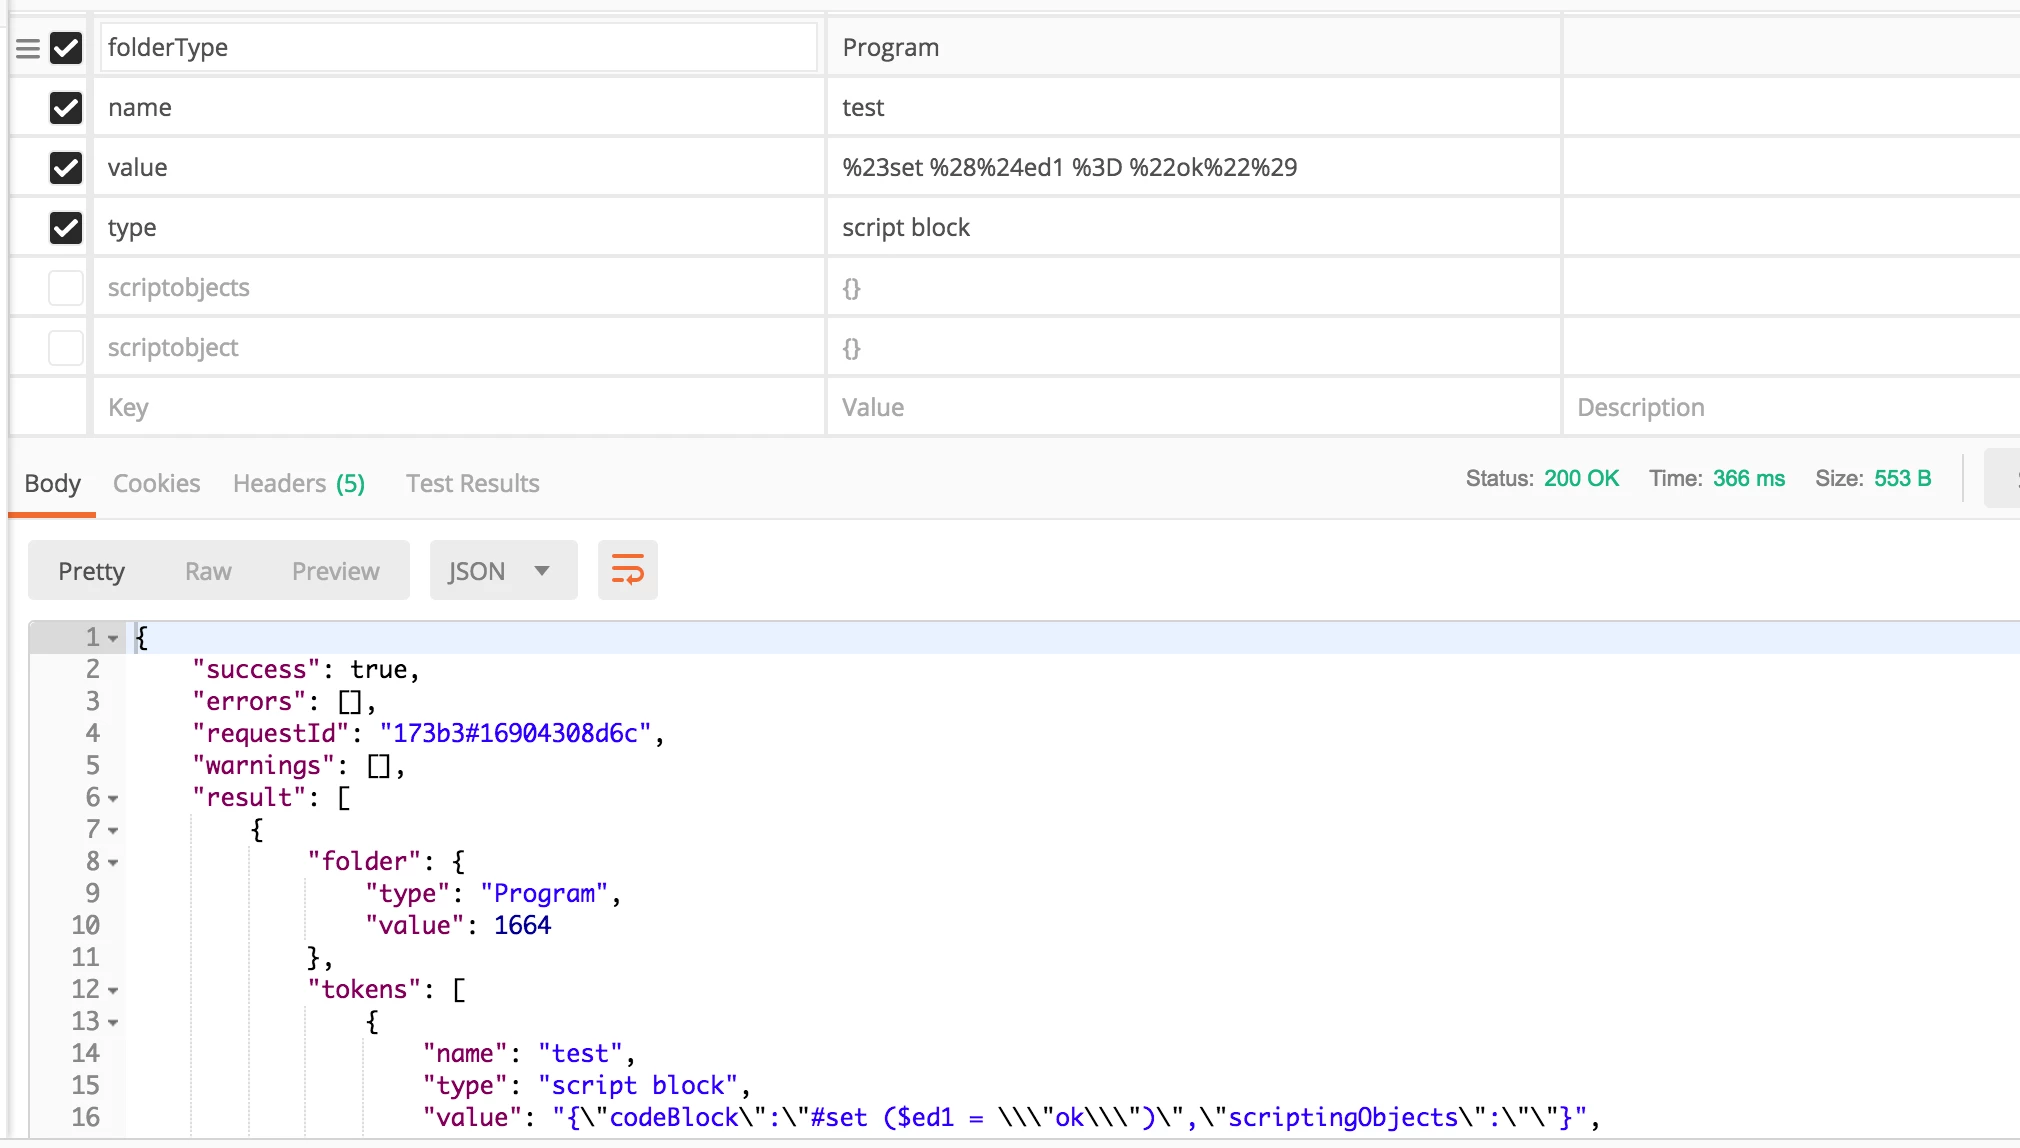
Task: Select the Preview view button
Action: (335, 571)
